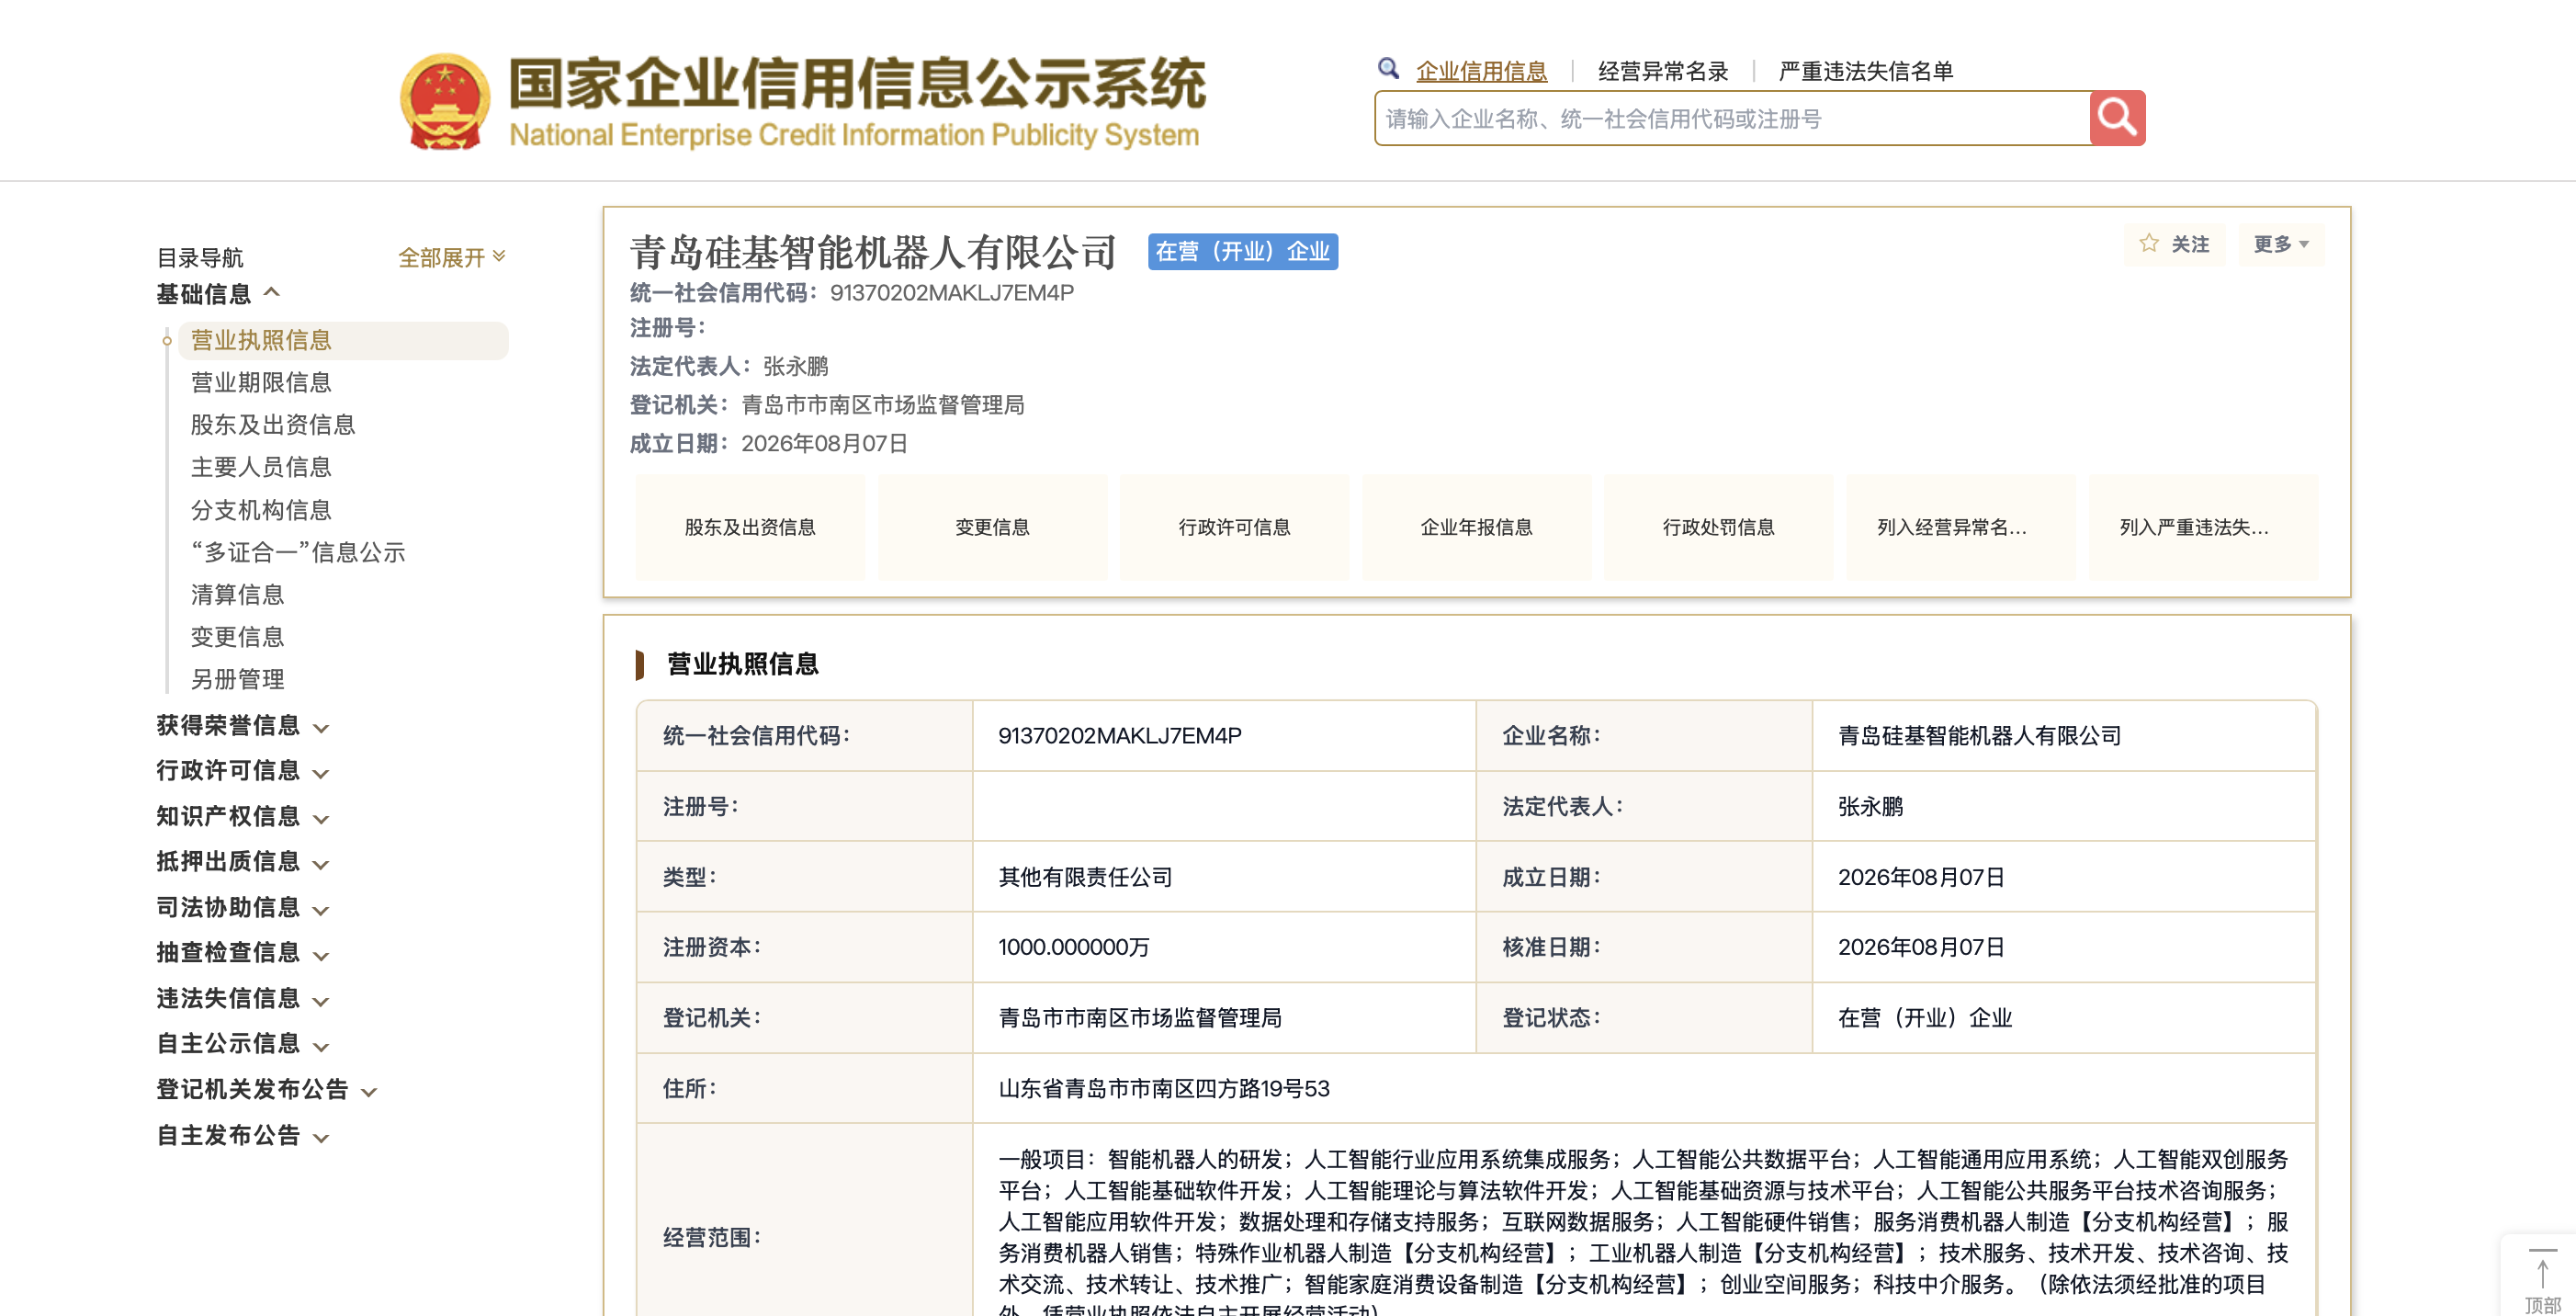Click the small blue search icon beside 企业信用信息

(1388, 69)
